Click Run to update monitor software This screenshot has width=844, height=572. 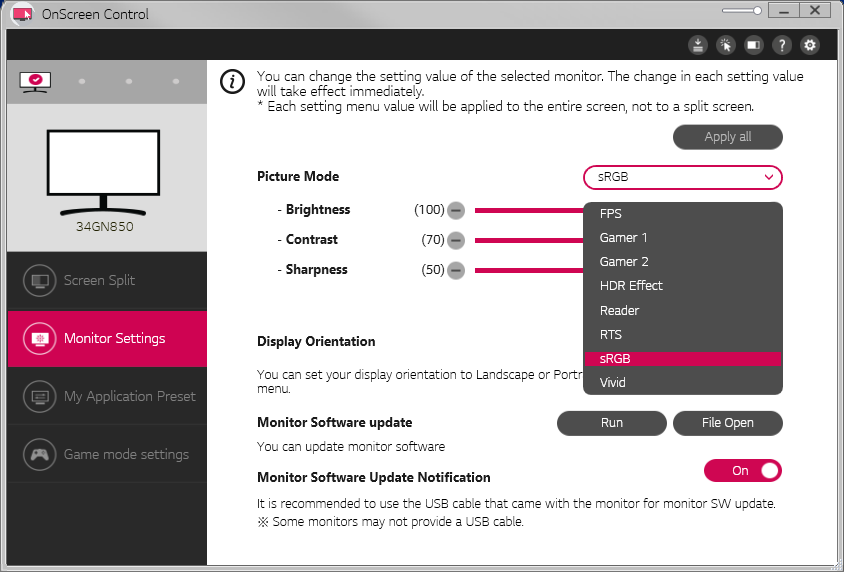pos(611,423)
